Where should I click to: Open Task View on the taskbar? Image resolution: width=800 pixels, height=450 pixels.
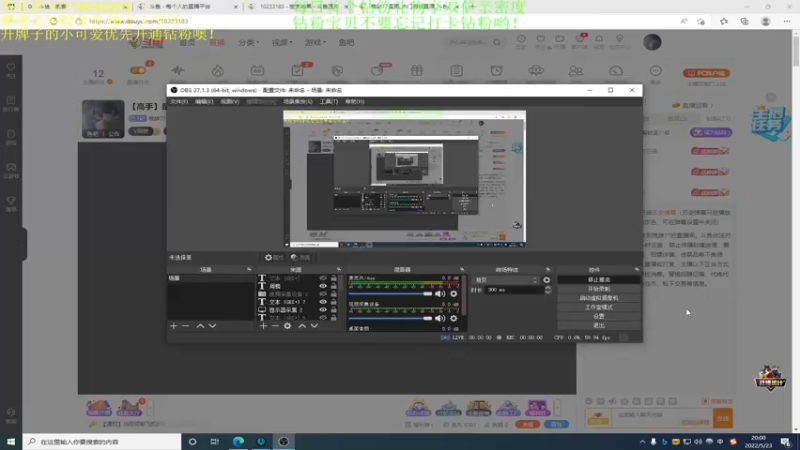pyautogui.click(x=215, y=441)
